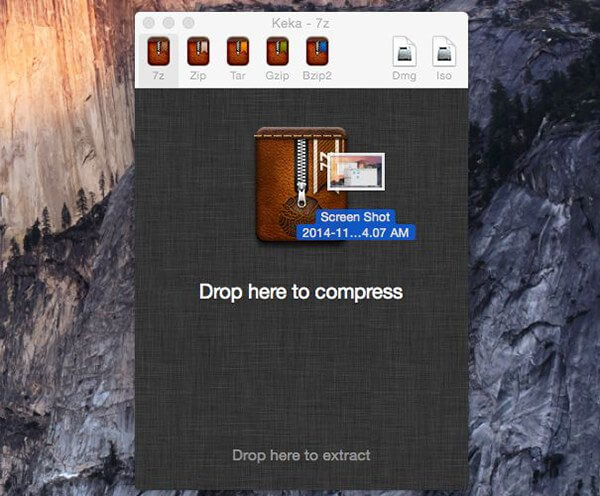This screenshot has width=600, height=496.
Task: Click the 'Drop here to compress' text
Action: [x=300, y=292]
